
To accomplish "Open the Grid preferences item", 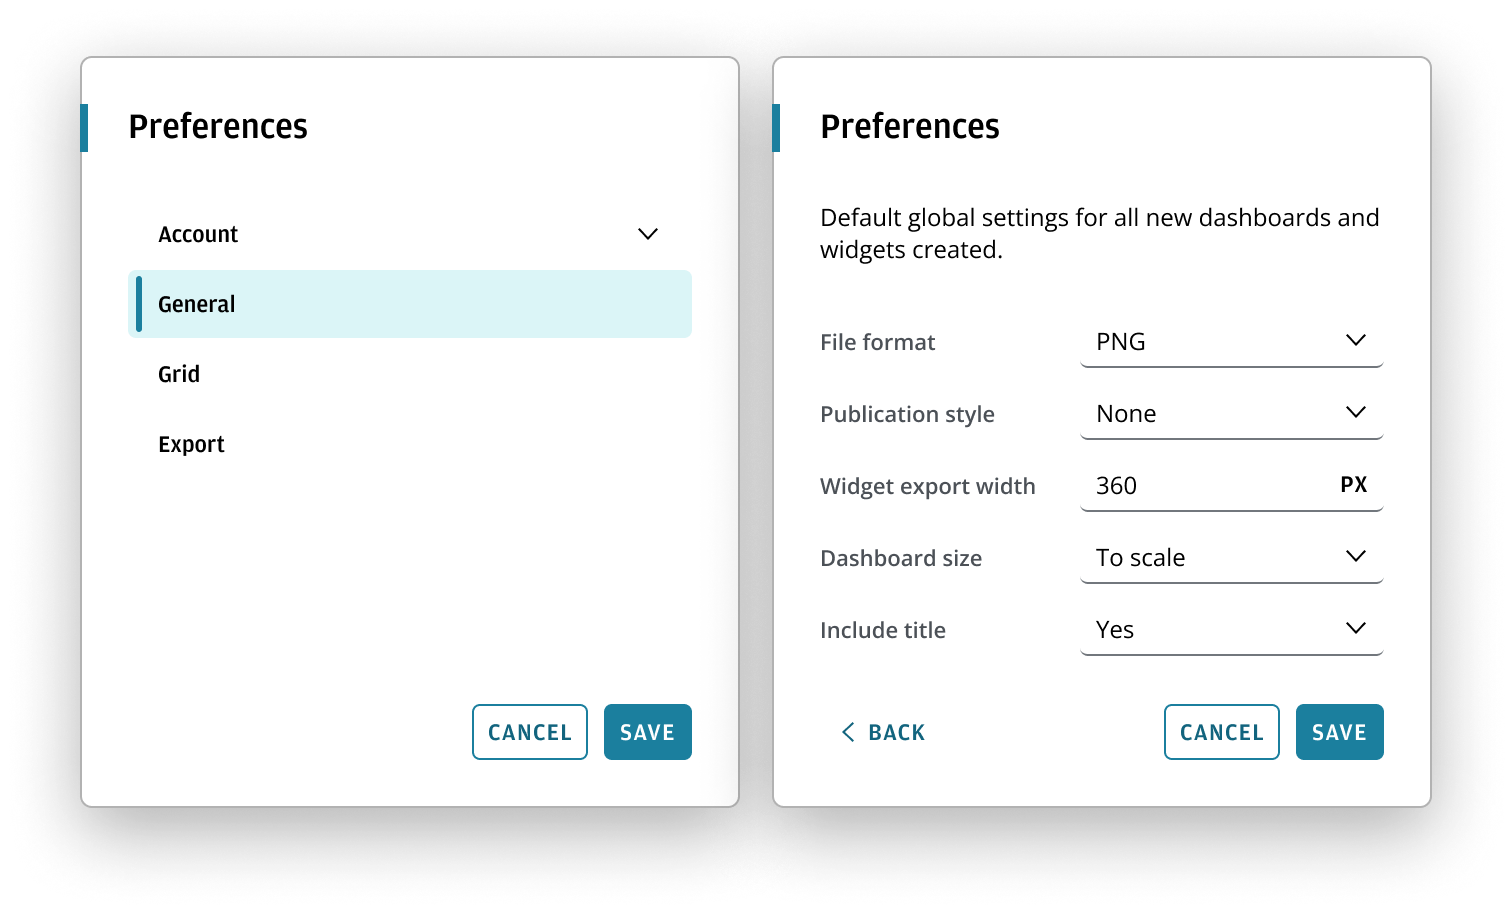I will point(180,374).
